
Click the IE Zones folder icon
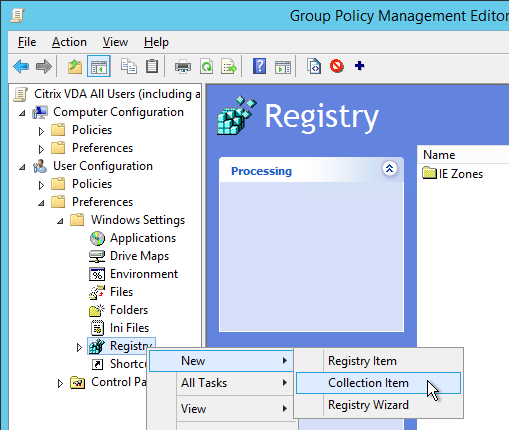[x=429, y=173]
